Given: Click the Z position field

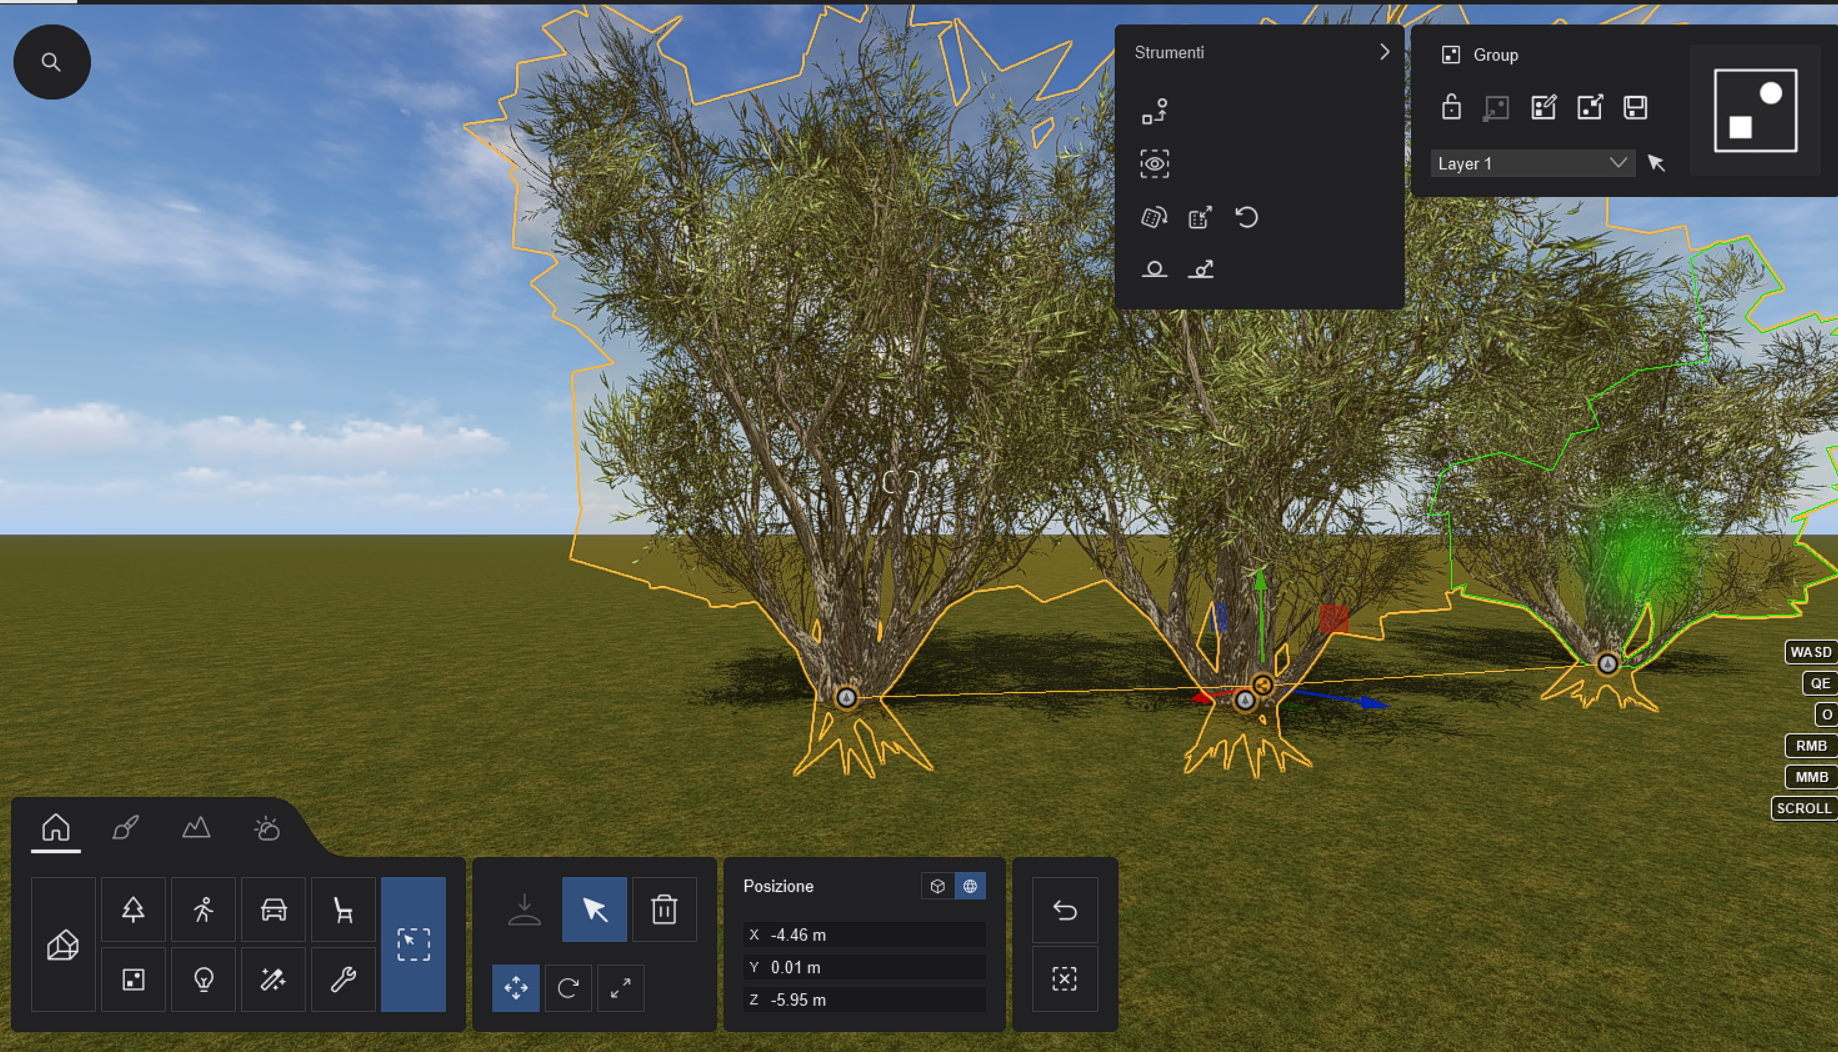Looking at the screenshot, I should pyautogui.click(x=864, y=1000).
